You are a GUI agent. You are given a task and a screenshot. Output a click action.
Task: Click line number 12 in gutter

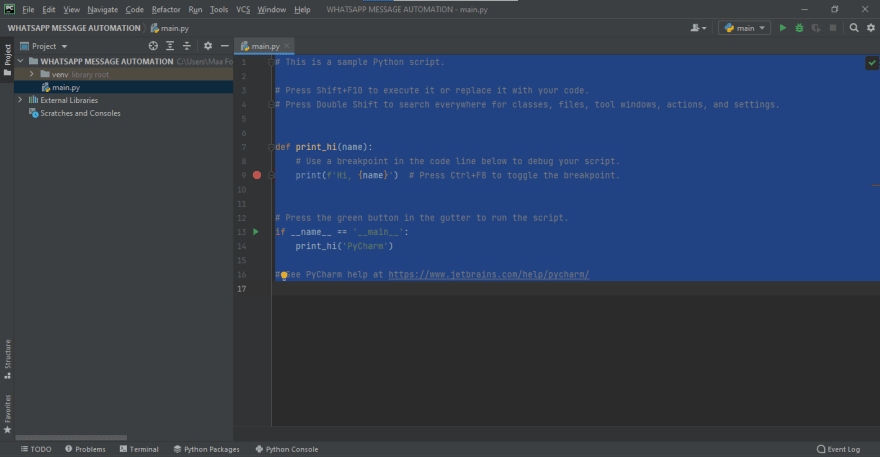pos(241,218)
